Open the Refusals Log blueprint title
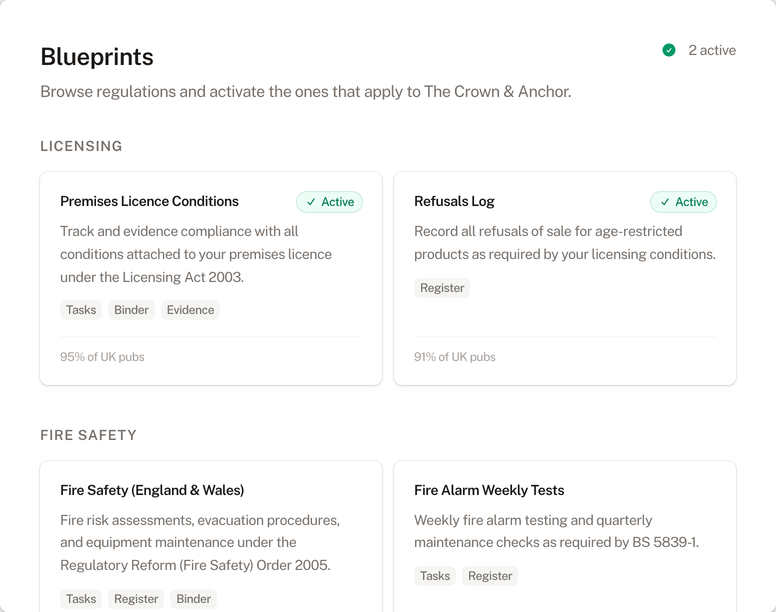Screen dimensions: 776x612 coord(454,201)
